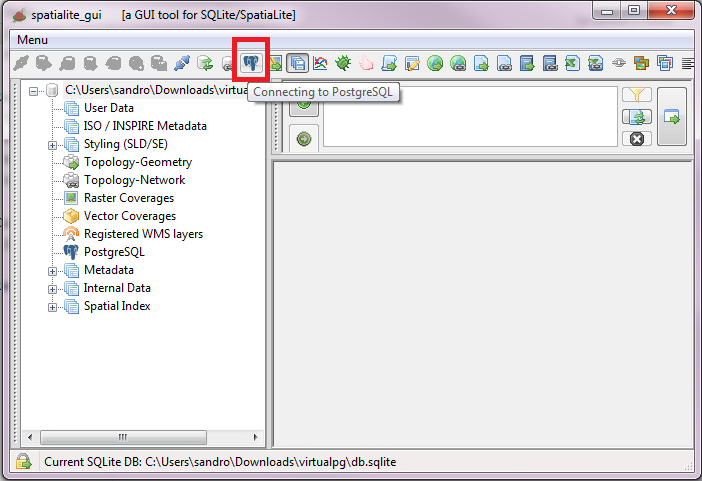Click the spatialite_gui title bar app icon
The height and width of the screenshot is (481, 702).
[x=20, y=15]
